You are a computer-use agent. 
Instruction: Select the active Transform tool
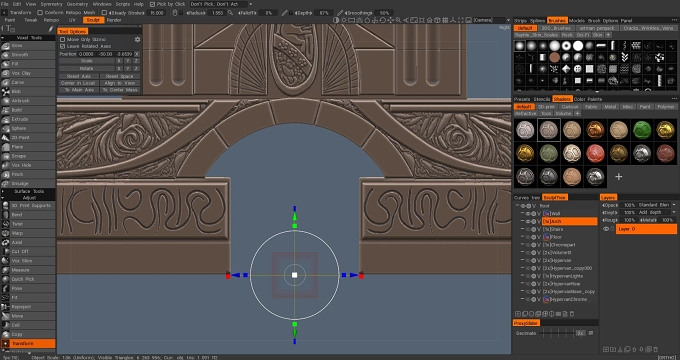28,344
